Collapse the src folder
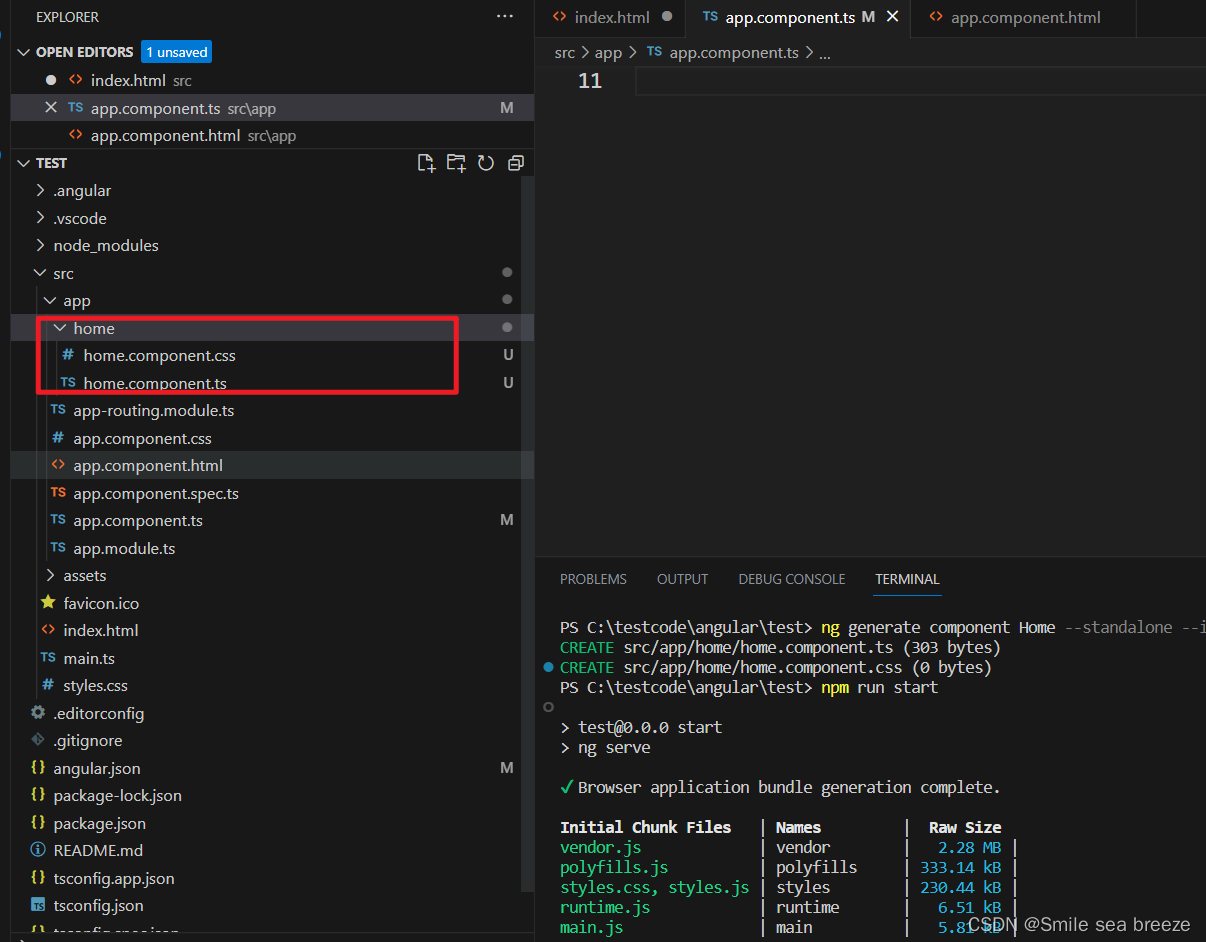This screenshot has height=942, width=1206. tap(40, 273)
